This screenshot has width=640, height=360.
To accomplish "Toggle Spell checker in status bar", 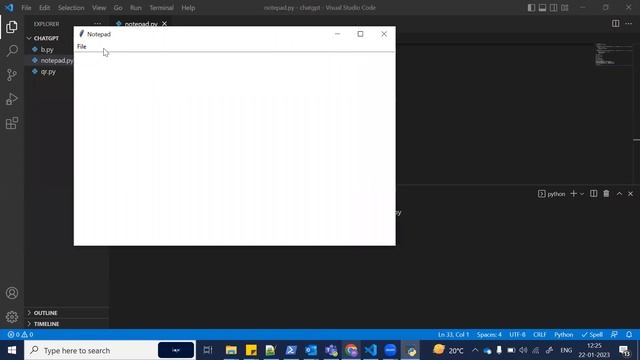I will click(592, 334).
